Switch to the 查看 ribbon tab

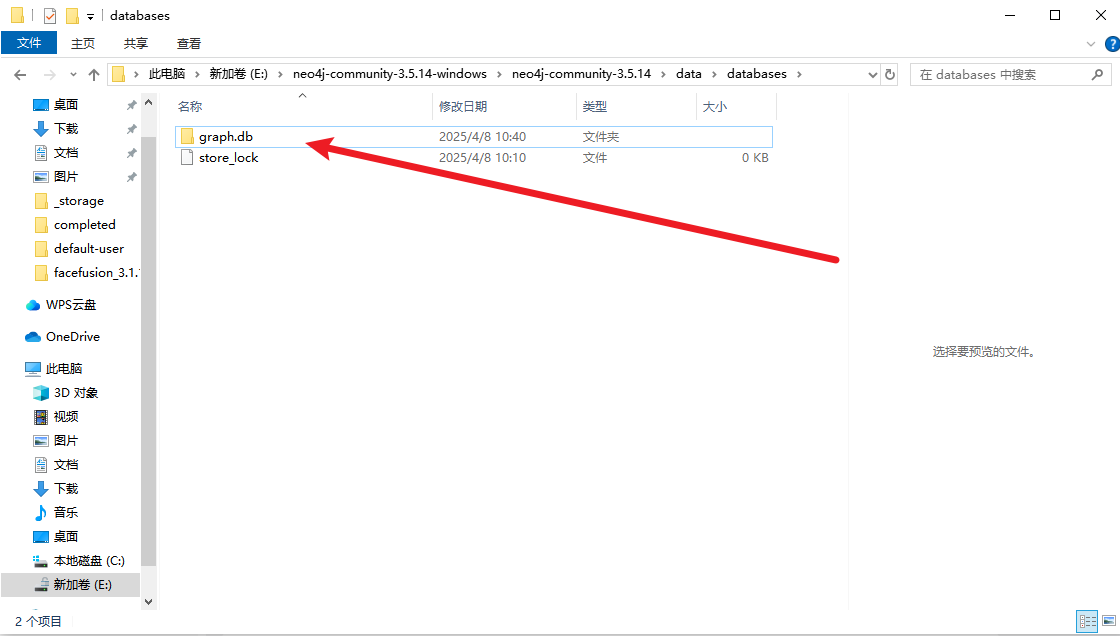pyautogui.click(x=189, y=43)
